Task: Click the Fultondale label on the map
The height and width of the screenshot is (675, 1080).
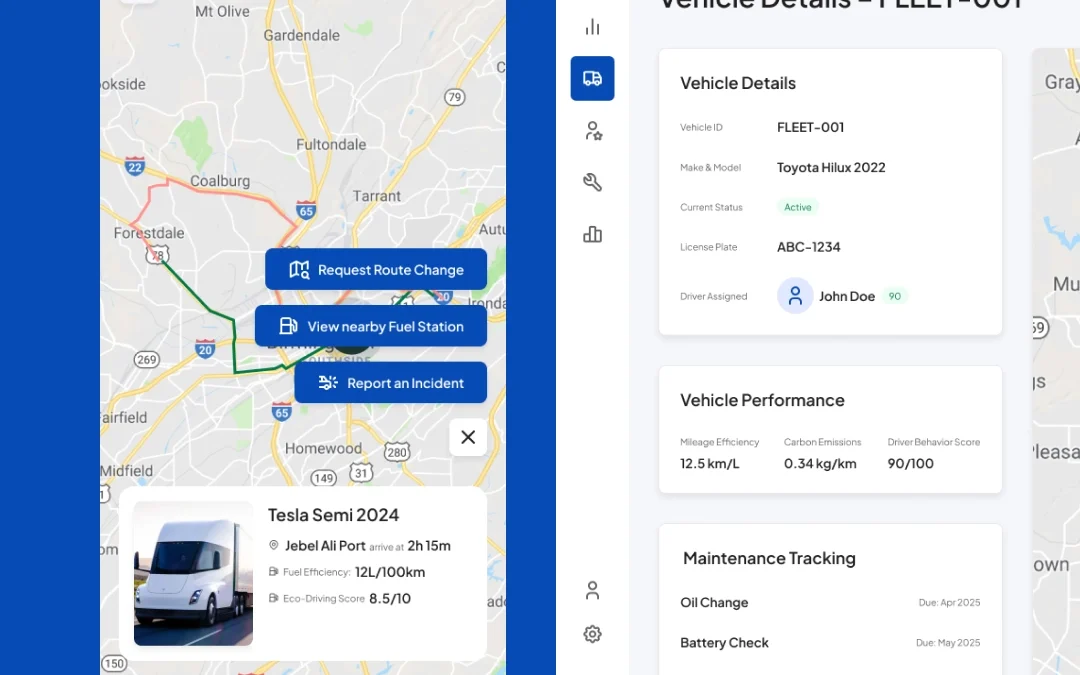Action: point(331,145)
